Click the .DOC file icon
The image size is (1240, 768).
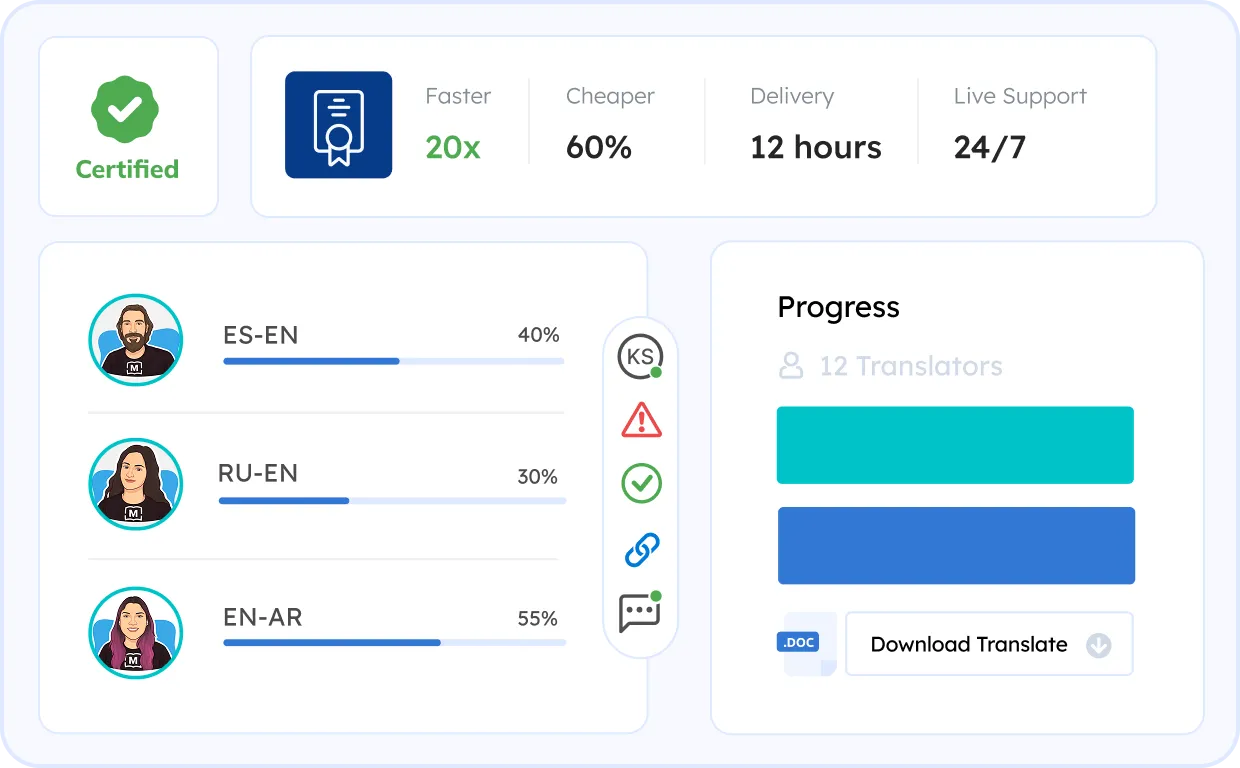click(802, 644)
